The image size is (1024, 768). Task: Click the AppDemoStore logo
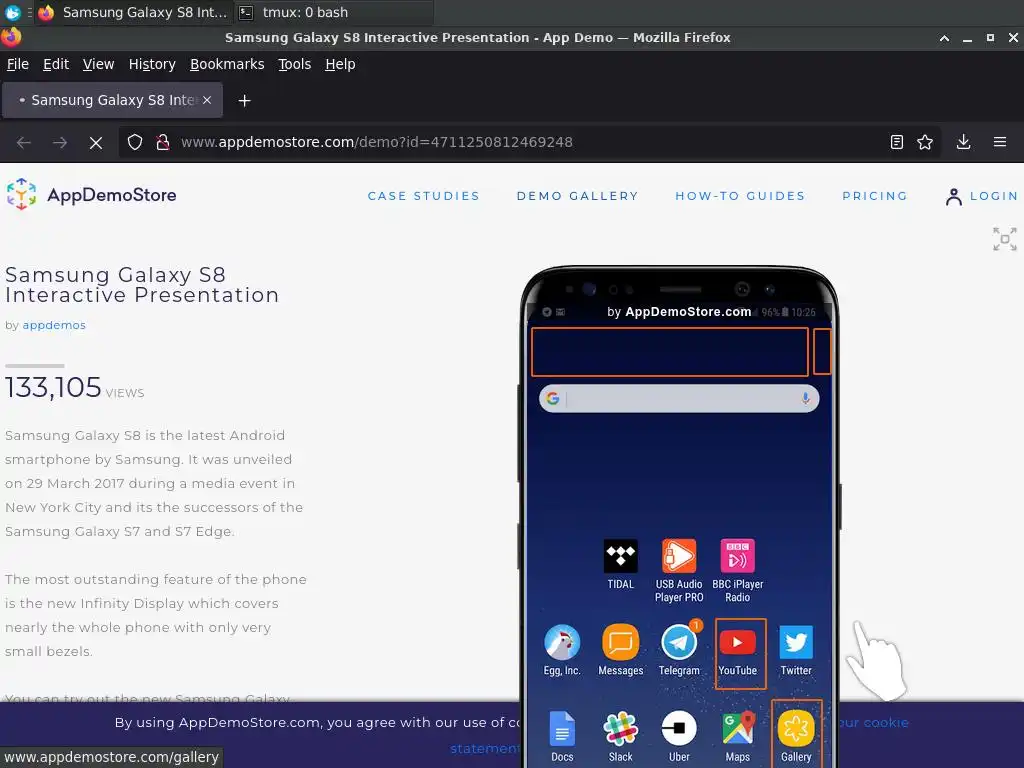91,195
